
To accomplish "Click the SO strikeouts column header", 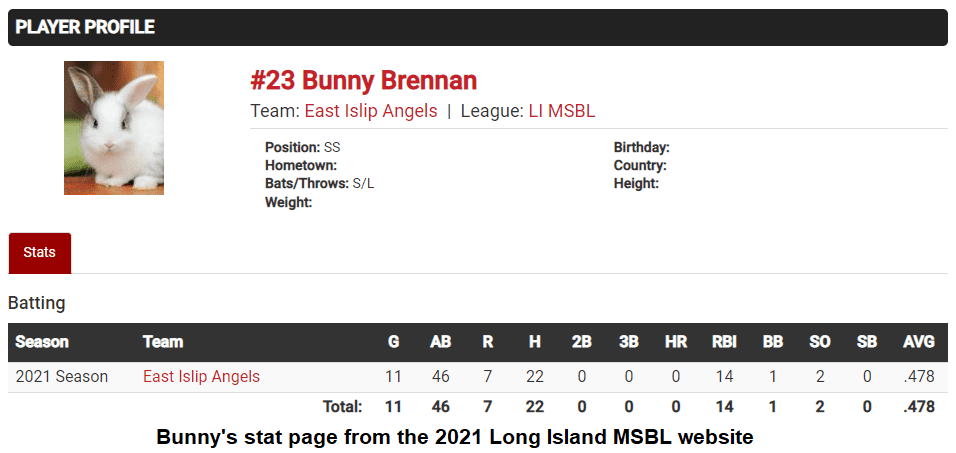I will 819,342.
